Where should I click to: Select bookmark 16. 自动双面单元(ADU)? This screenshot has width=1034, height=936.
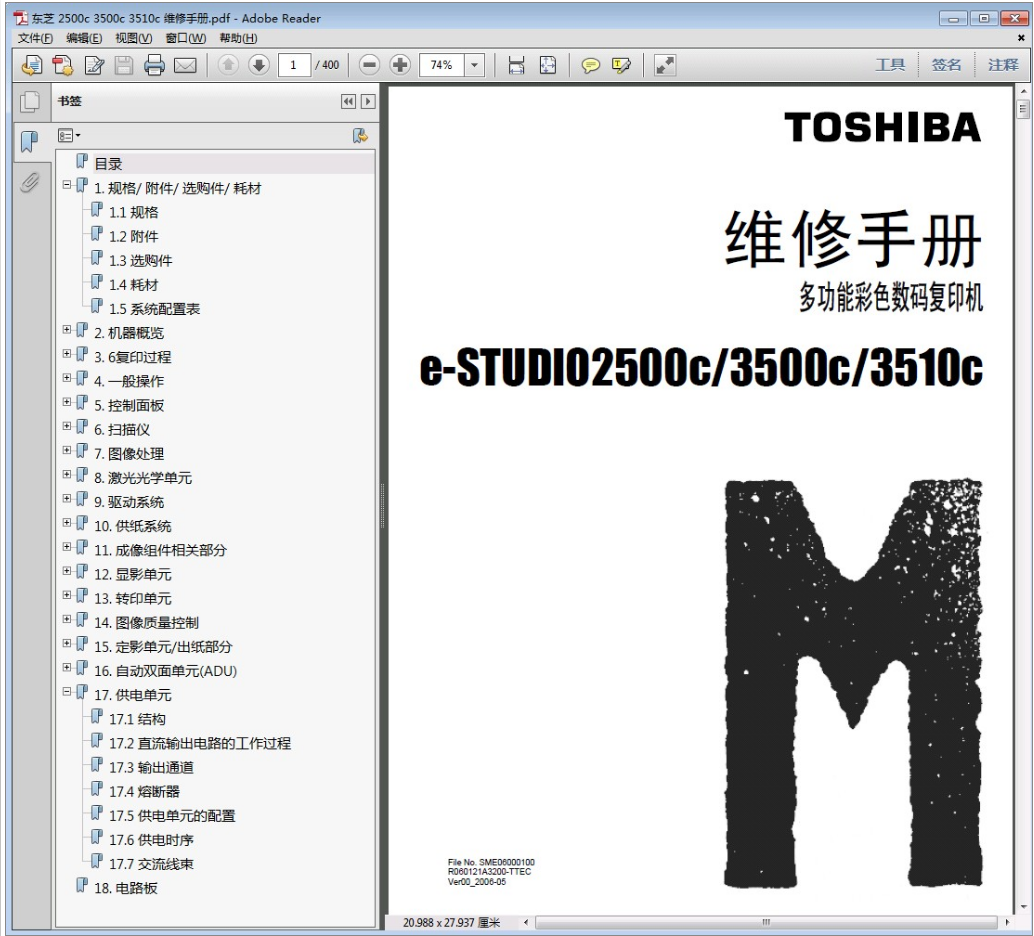166,671
